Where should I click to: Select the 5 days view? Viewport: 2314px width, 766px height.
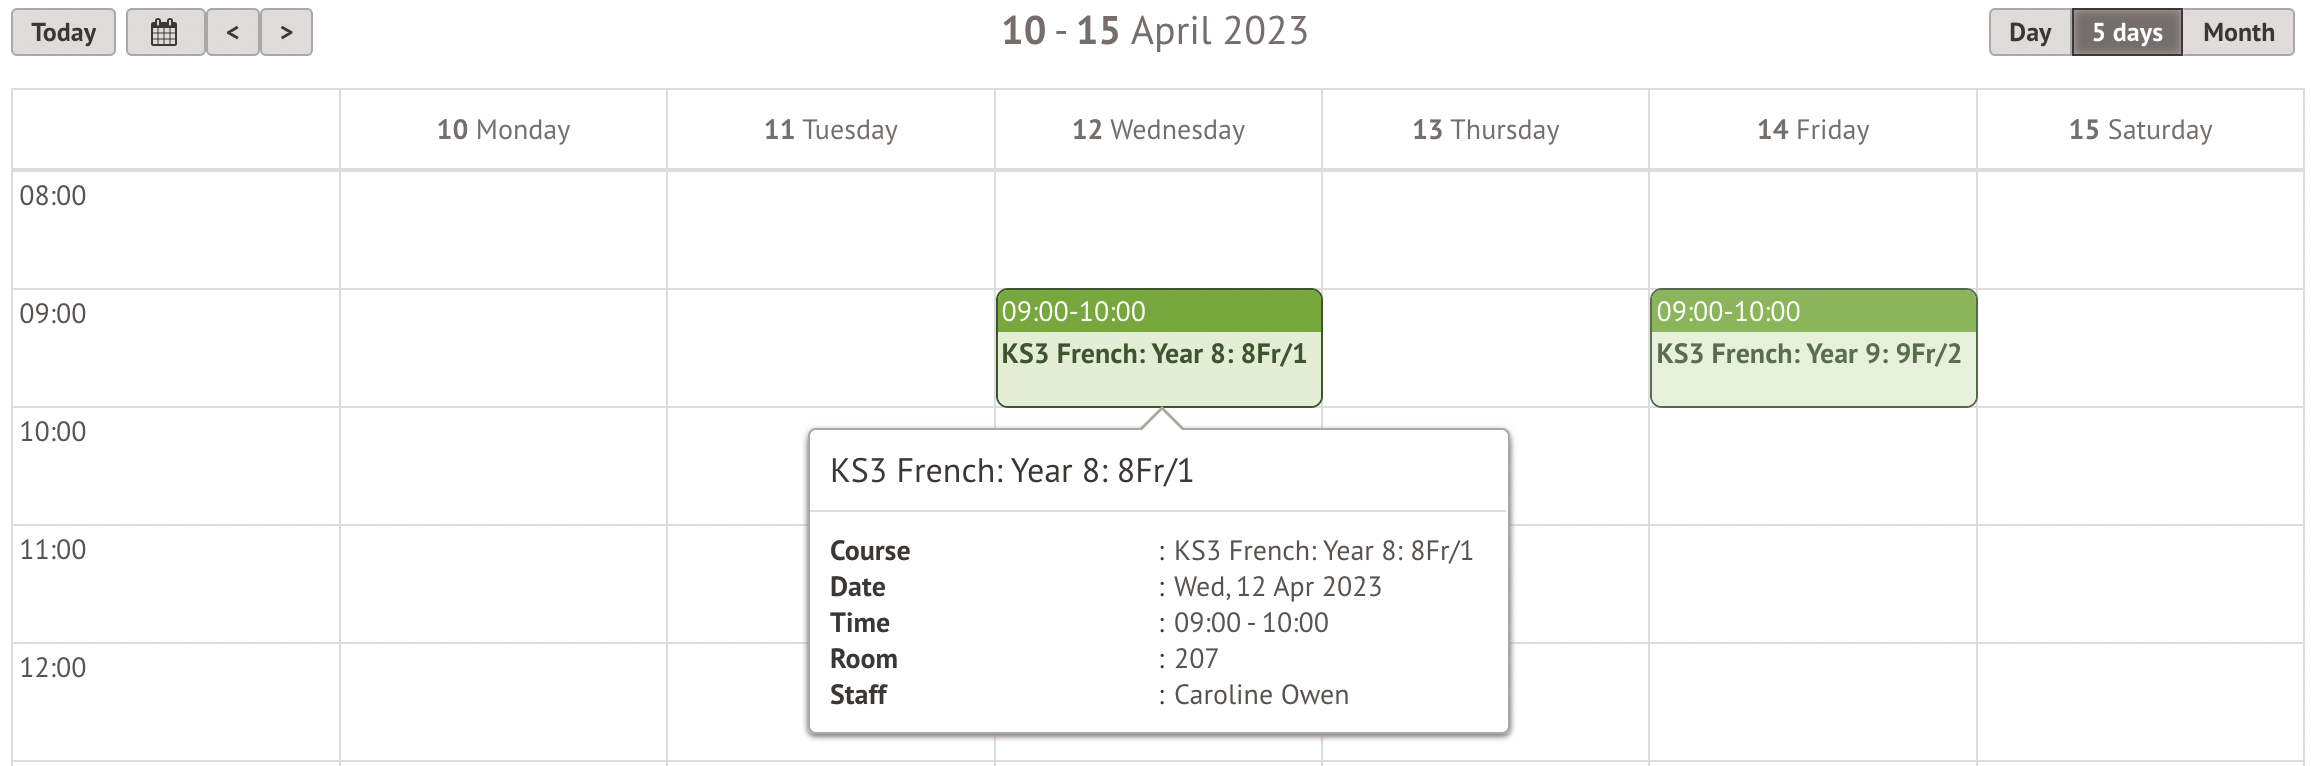(x=2126, y=32)
